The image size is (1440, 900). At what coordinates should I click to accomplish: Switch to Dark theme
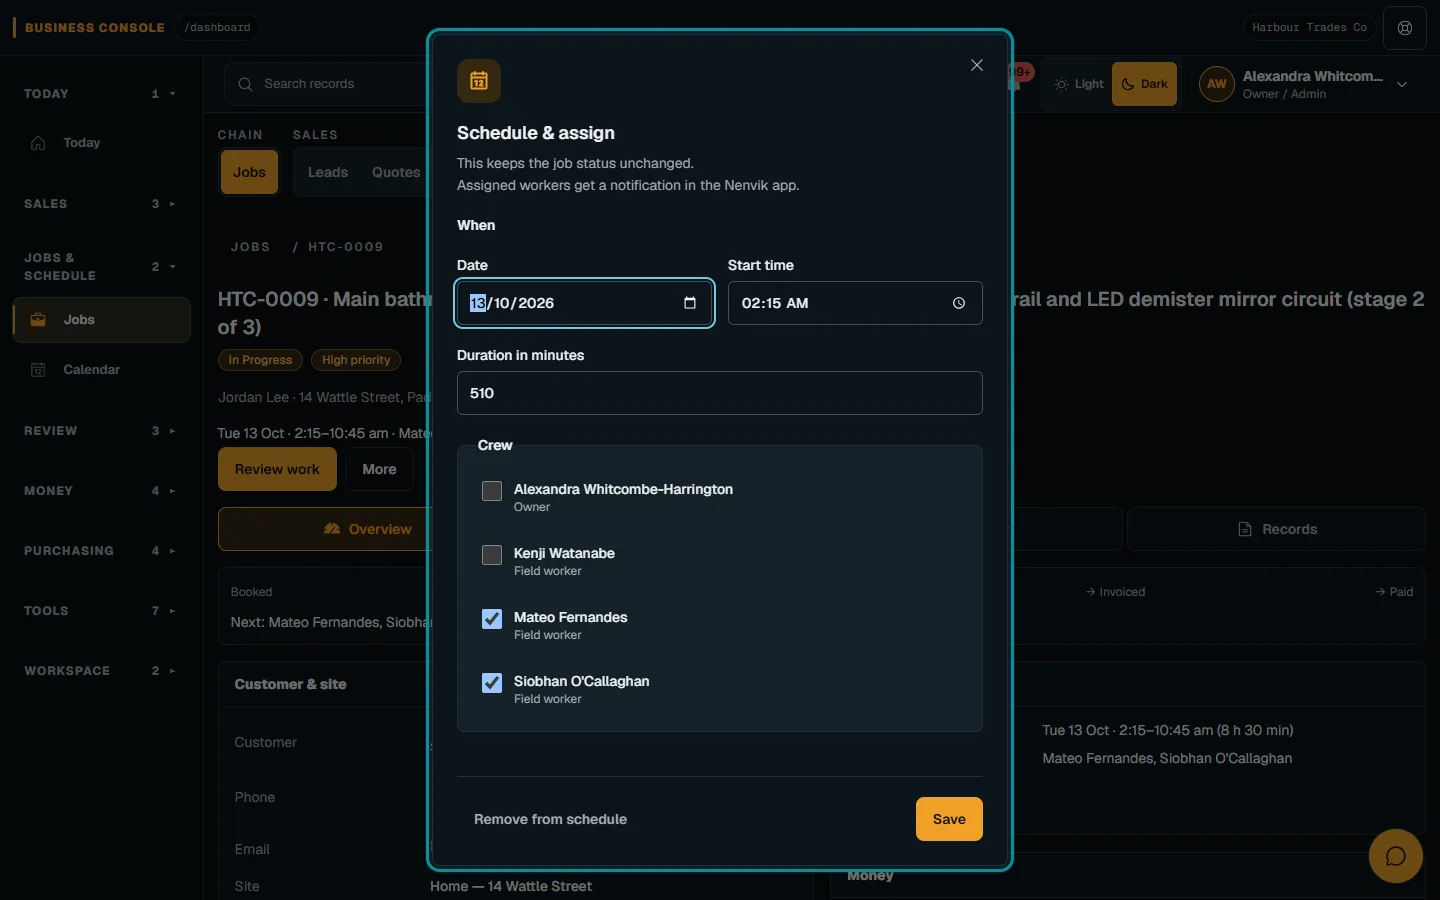point(1144,84)
